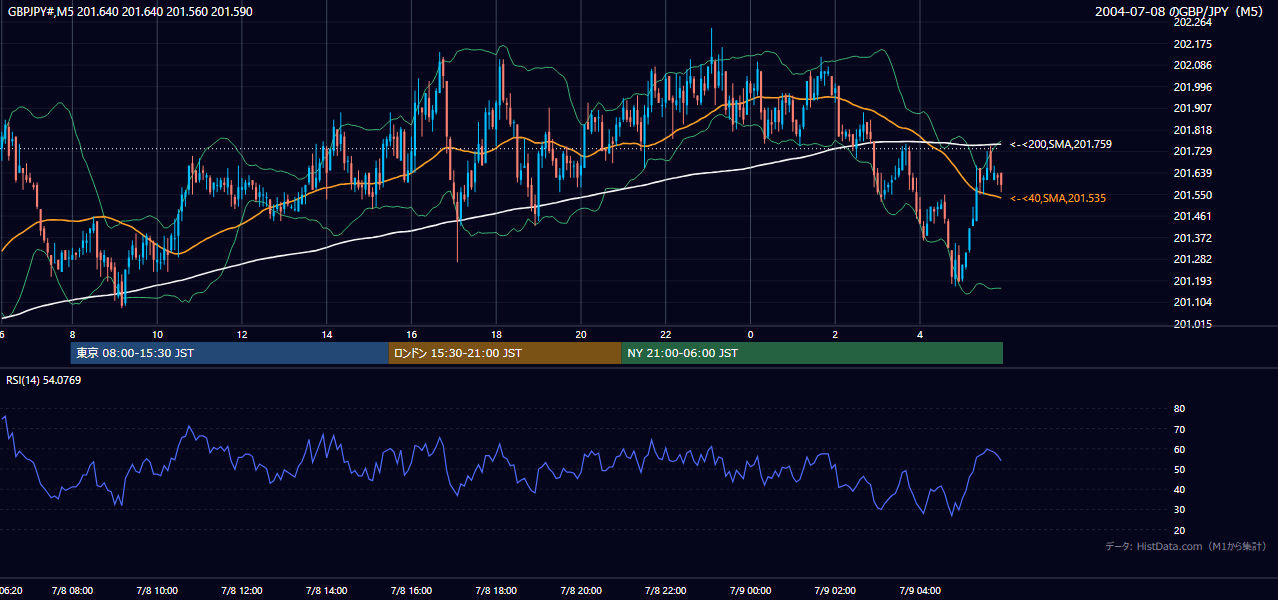Select the ロンドン 15:30-21:00 JST session bar

click(x=505, y=353)
